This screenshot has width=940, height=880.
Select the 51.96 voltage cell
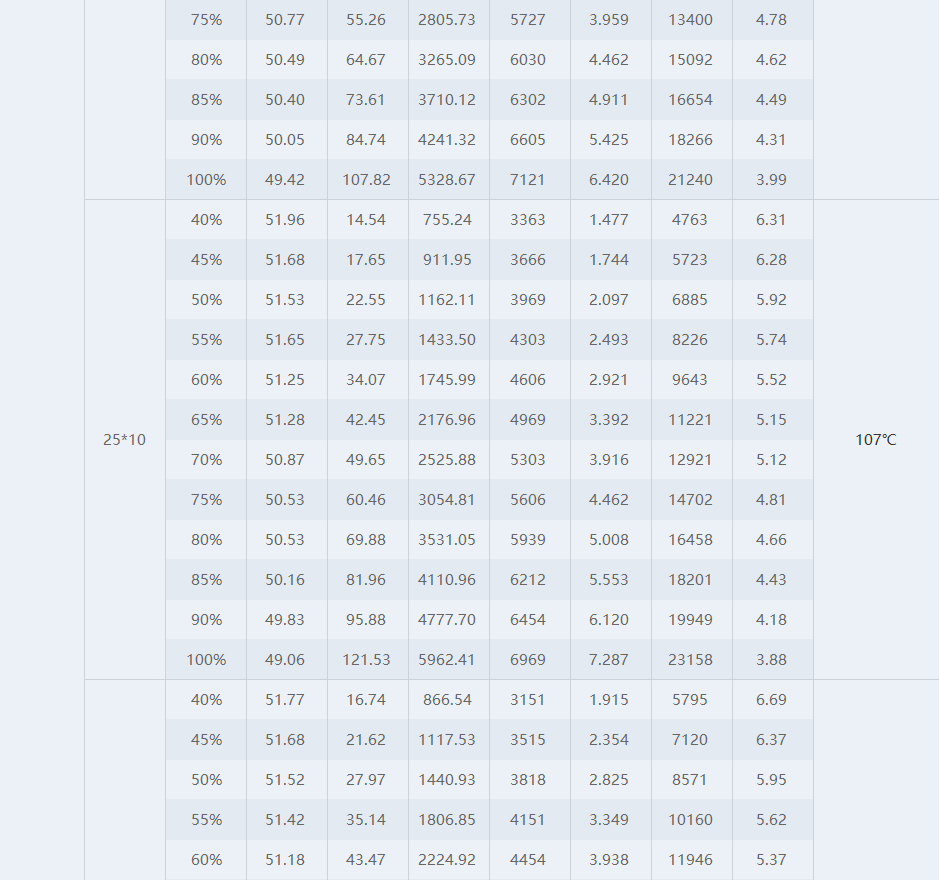tap(287, 220)
